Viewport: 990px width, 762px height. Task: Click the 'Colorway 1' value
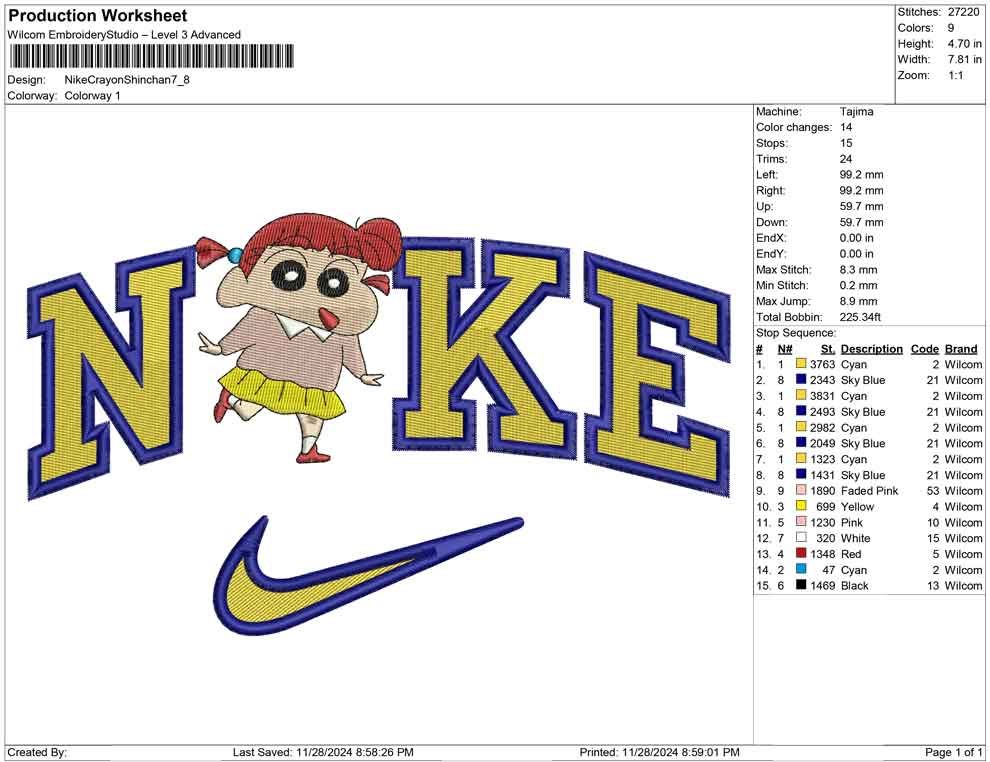pos(92,95)
